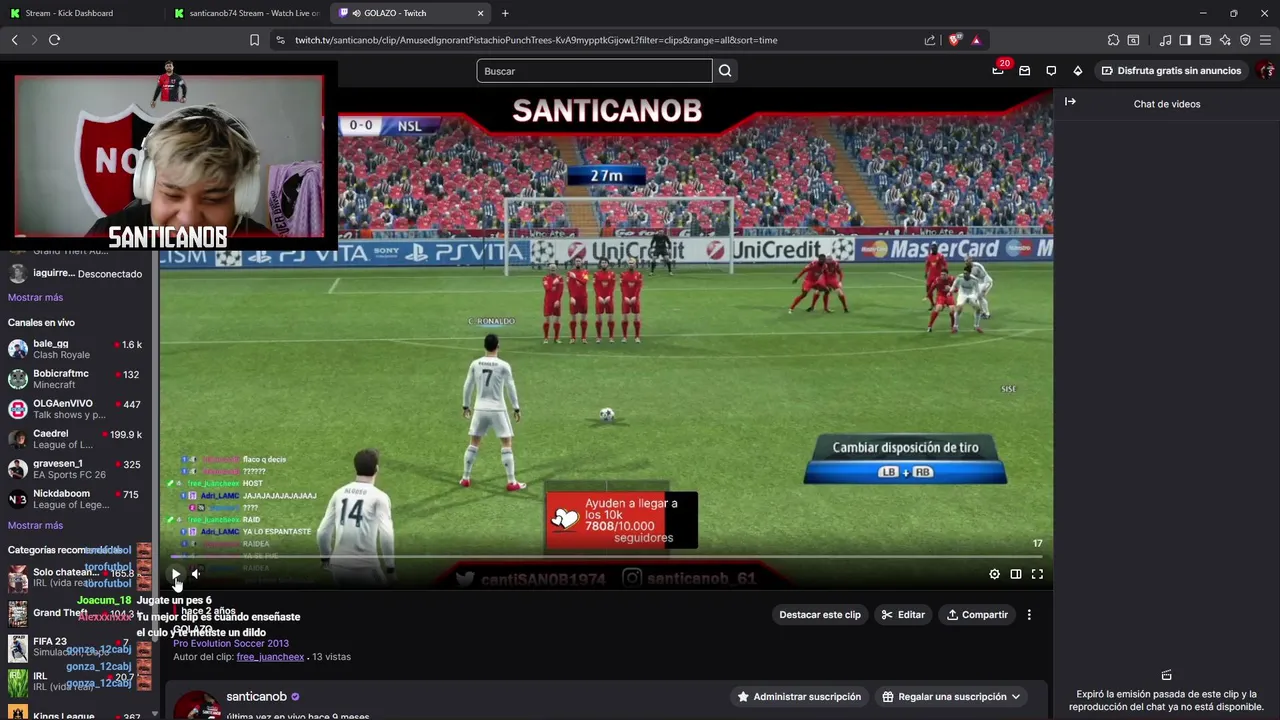Open share page icon in address bar
Image resolution: width=1280 pixels, height=720 pixels.
click(930, 40)
